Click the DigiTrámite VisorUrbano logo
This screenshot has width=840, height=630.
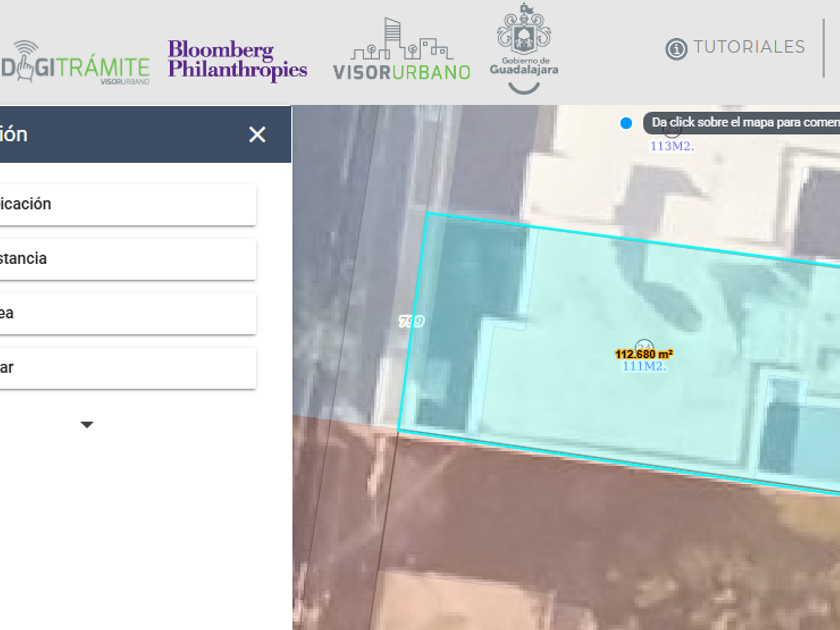75,63
